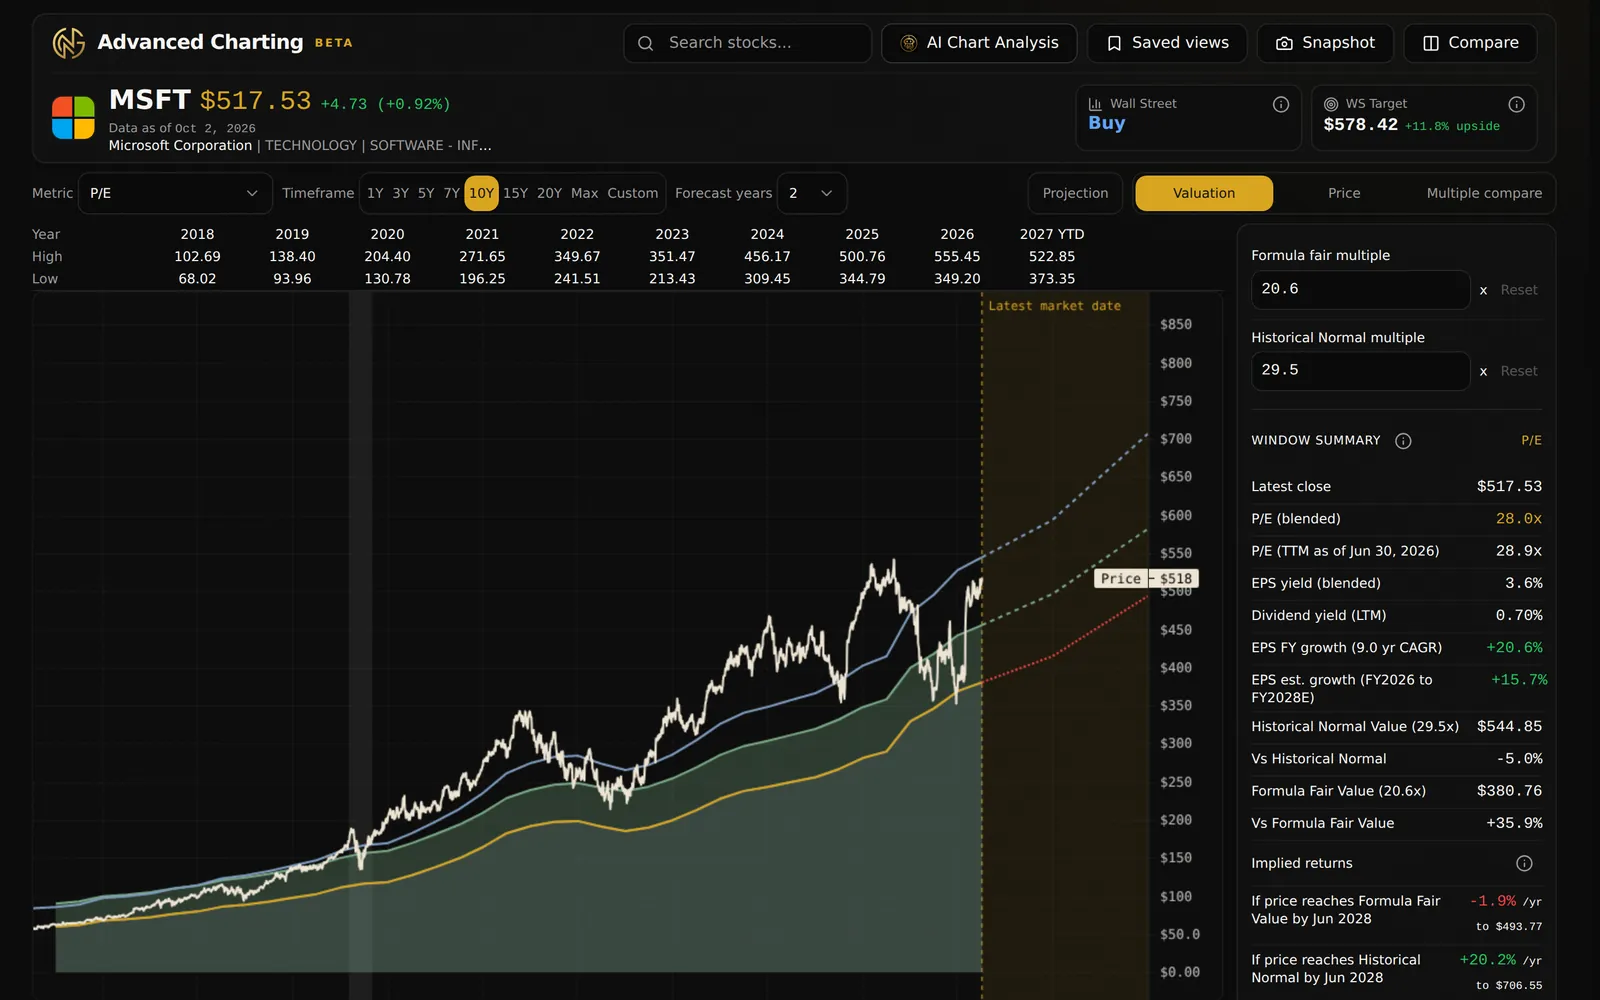This screenshot has width=1600, height=1000.
Task: Select the 10Y timeframe
Action: 482,193
